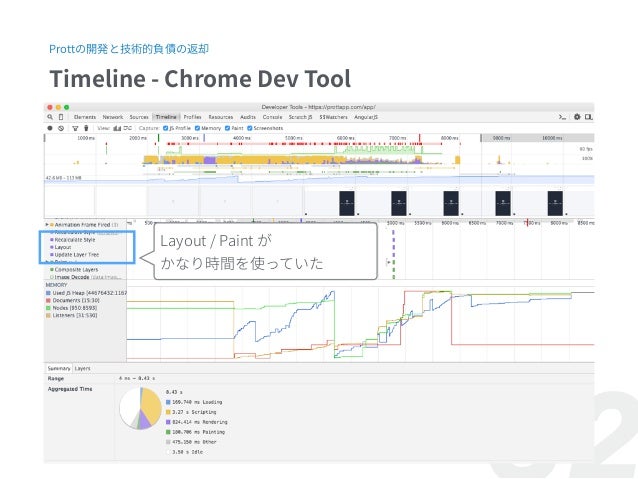Select the Recalculate Style record above Layout
The width and height of the screenshot is (638, 479).
click(x=74, y=240)
